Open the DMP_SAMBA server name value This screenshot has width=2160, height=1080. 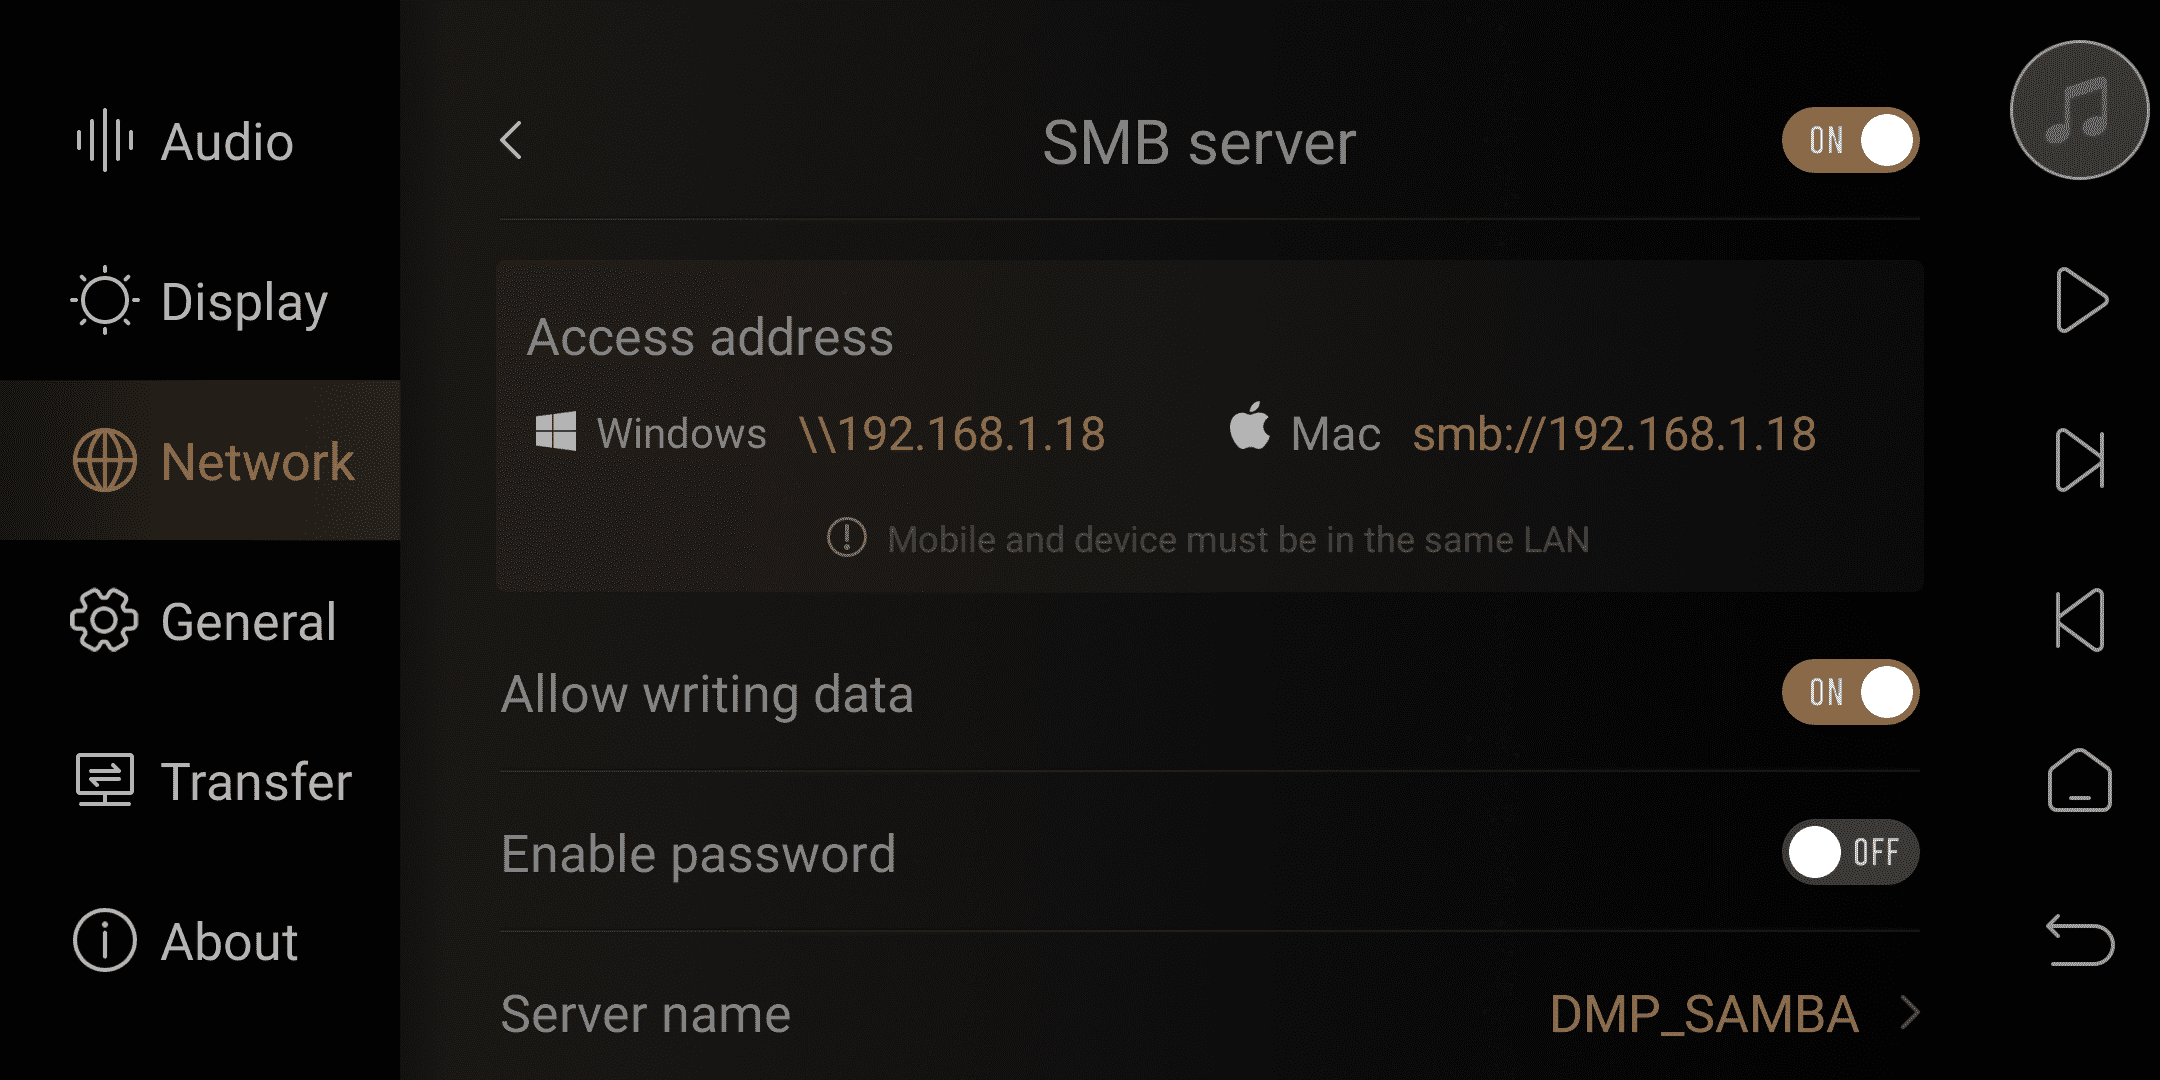(1704, 1014)
